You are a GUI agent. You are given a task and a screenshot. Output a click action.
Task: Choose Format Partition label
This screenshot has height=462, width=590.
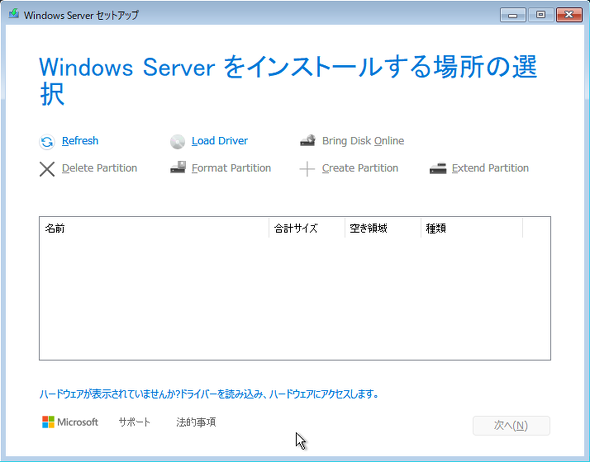pyautogui.click(x=231, y=168)
